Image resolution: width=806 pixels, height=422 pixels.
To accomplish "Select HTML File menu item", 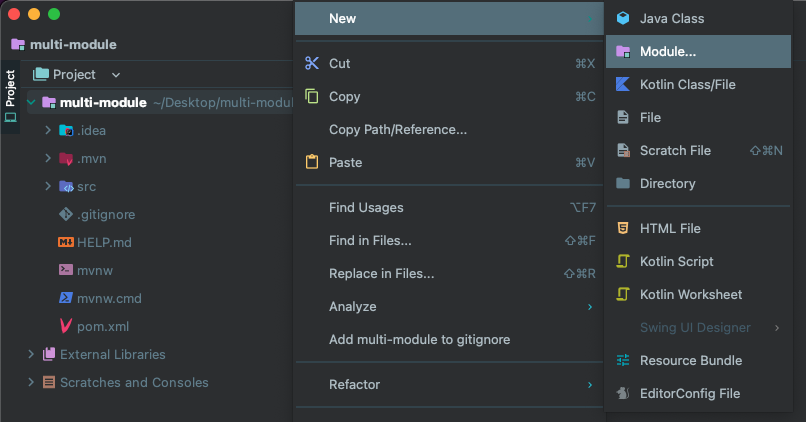I will click(x=698, y=228).
